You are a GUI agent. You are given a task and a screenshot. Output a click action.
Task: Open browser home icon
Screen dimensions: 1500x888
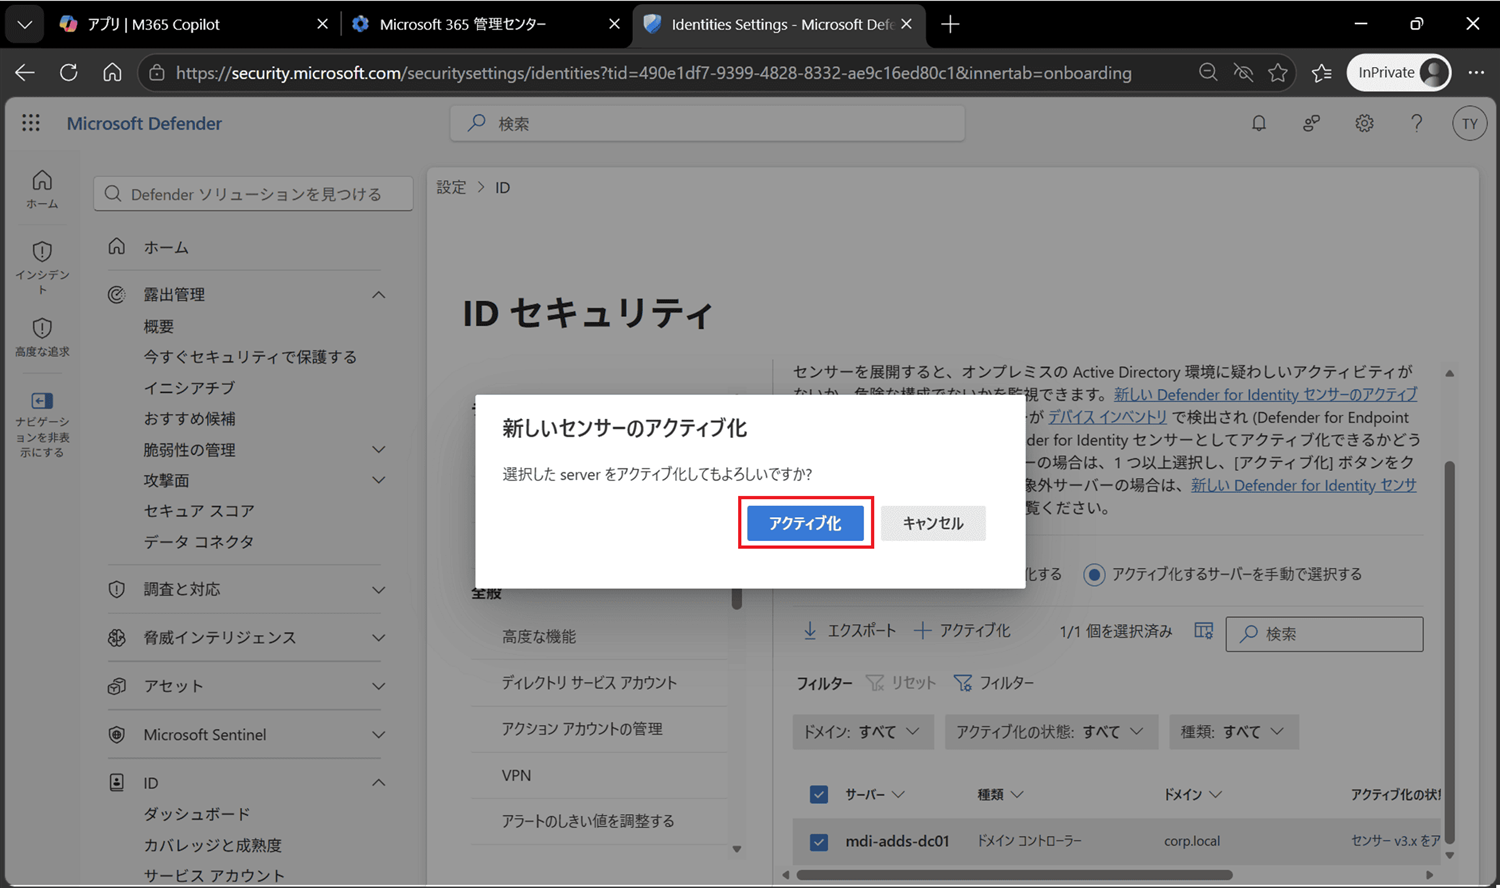(112, 72)
